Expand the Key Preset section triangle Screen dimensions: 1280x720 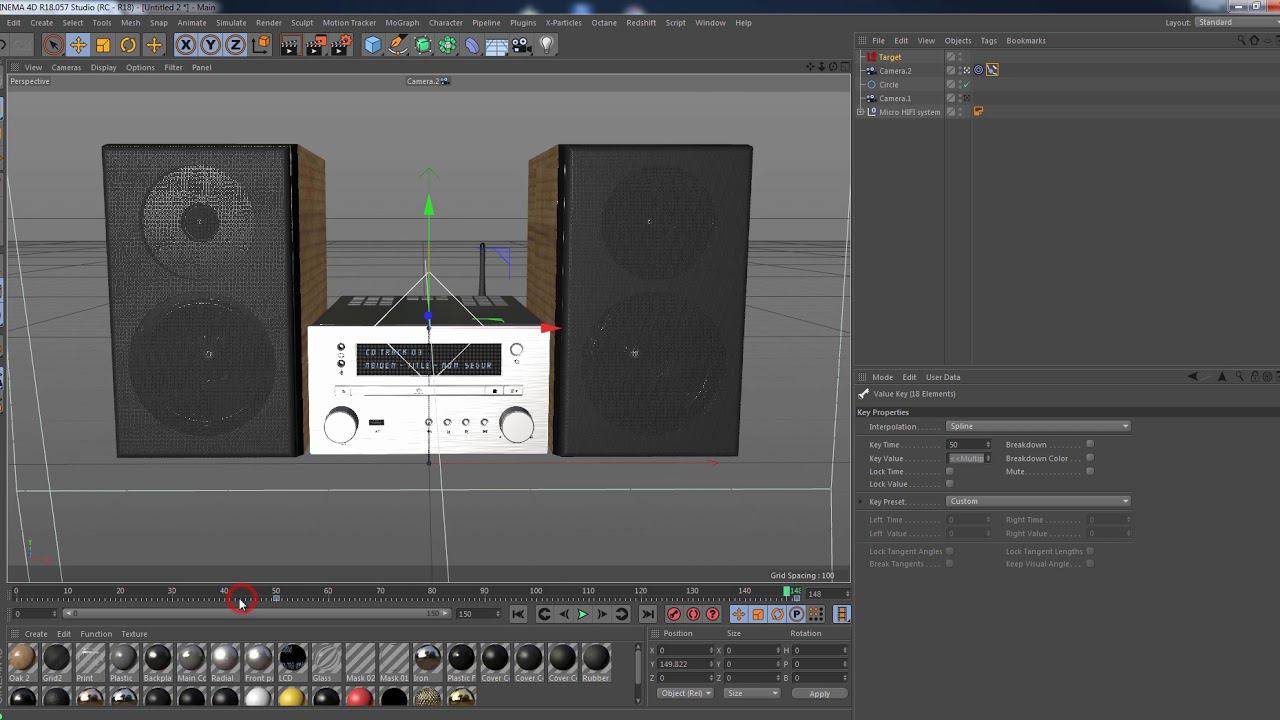tap(861, 502)
